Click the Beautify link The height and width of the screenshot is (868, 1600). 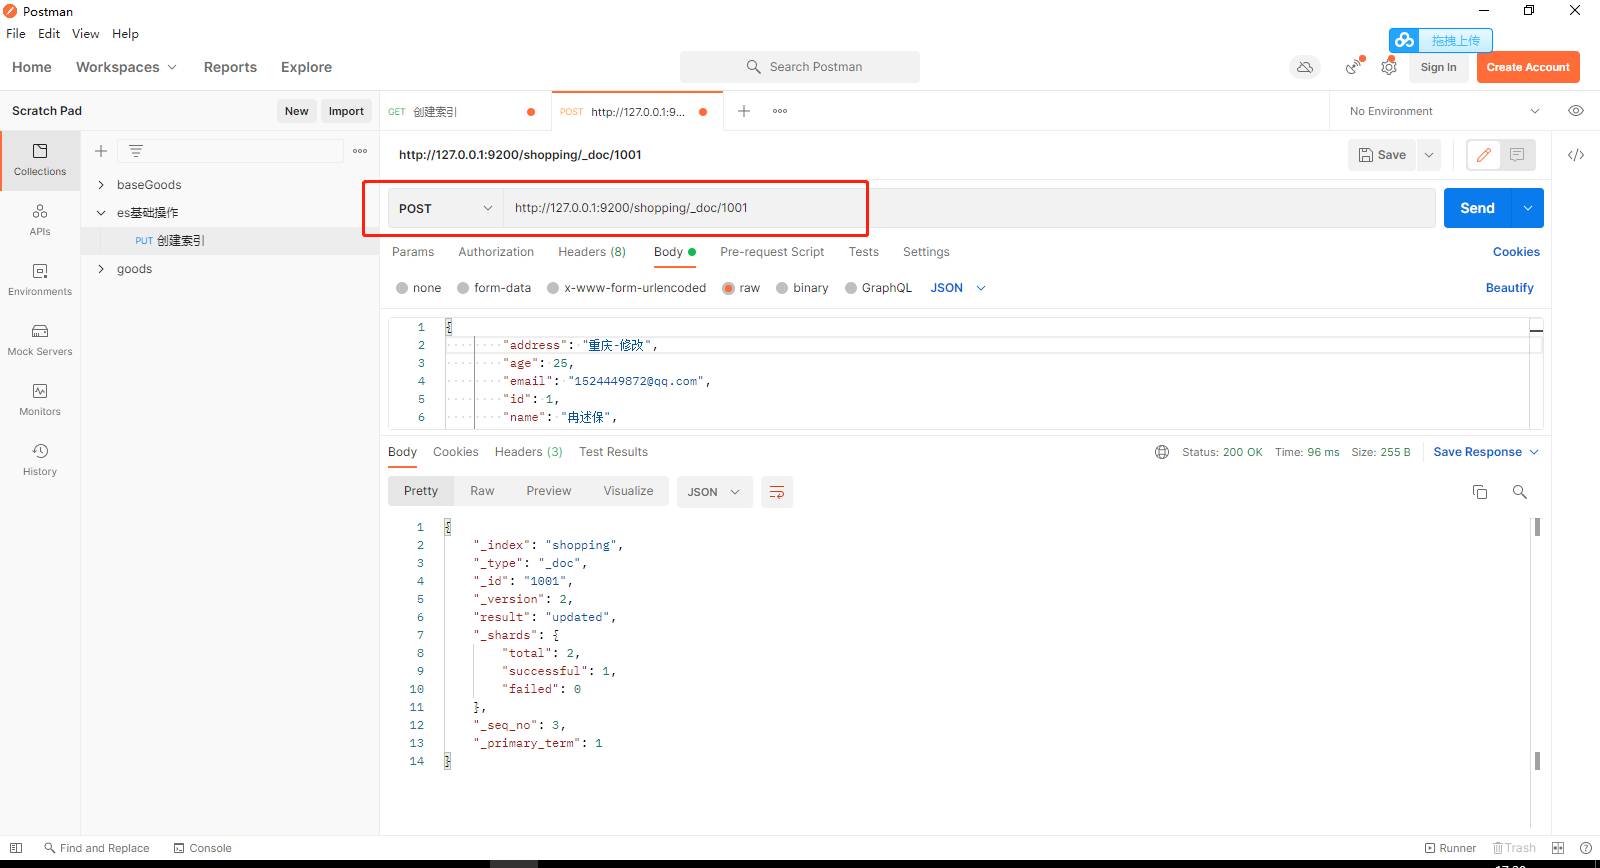pyautogui.click(x=1509, y=288)
